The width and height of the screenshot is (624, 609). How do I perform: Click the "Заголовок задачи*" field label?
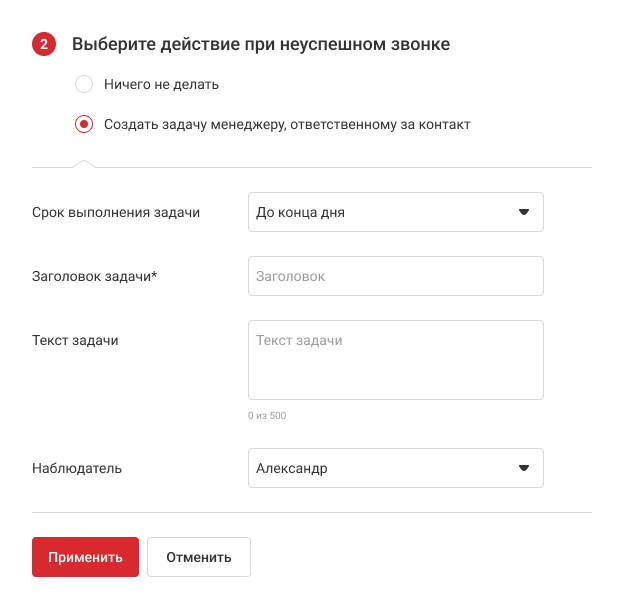click(x=95, y=277)
